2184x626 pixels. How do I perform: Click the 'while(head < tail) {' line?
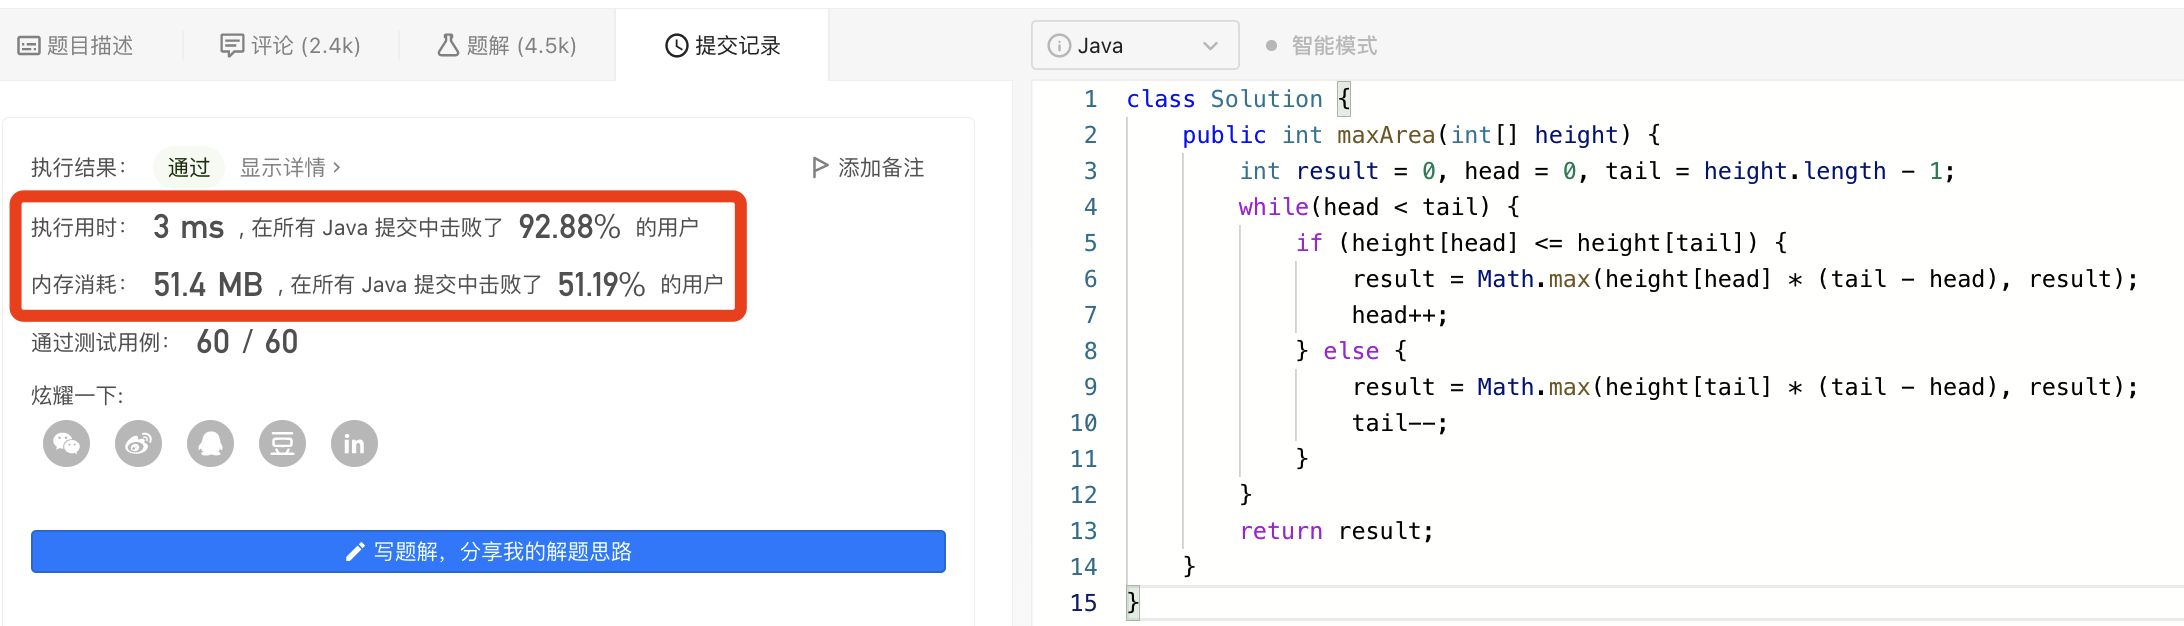[1379, 207]
